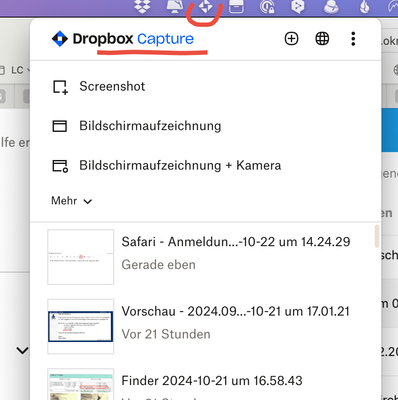This screenshot has width=398, height=400.
Task: Click the 'Vor 21 Stunden' label under Vorschau
Action: click(166, 334)
